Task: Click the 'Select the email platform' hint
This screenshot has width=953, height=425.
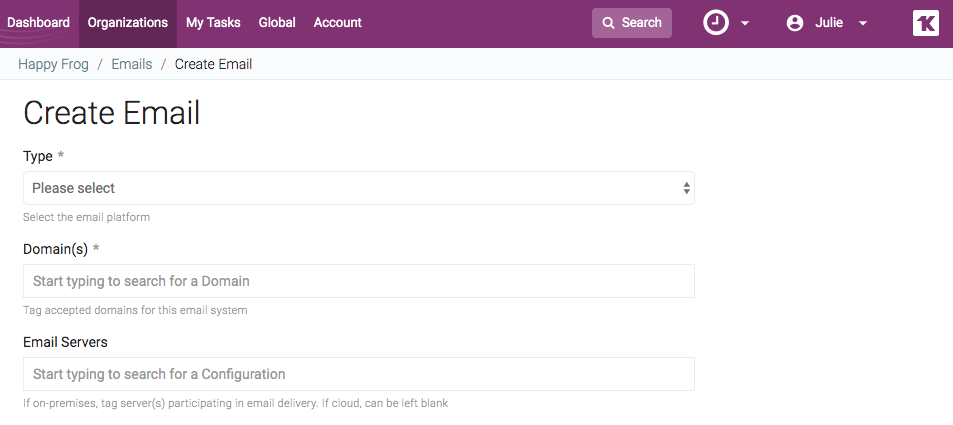Action: click(x=86, y=217)
